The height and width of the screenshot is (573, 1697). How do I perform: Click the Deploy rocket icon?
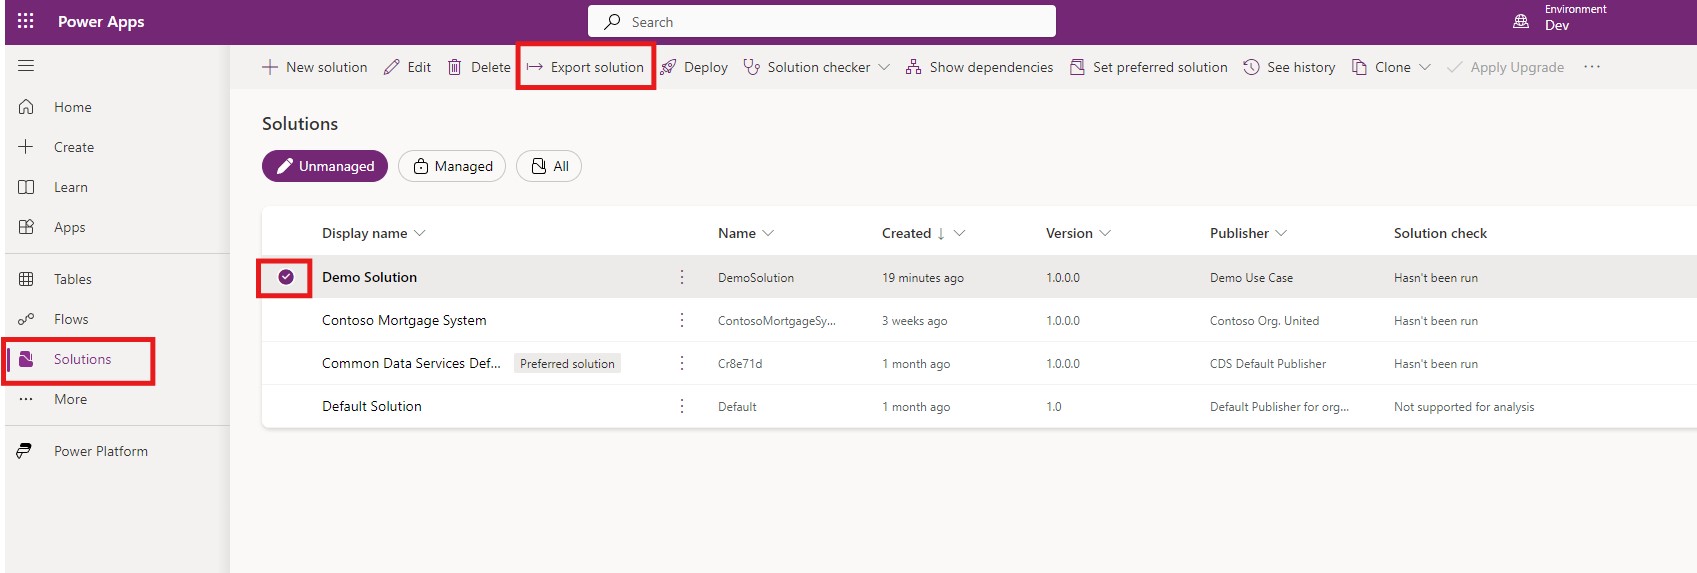(668, 67)
